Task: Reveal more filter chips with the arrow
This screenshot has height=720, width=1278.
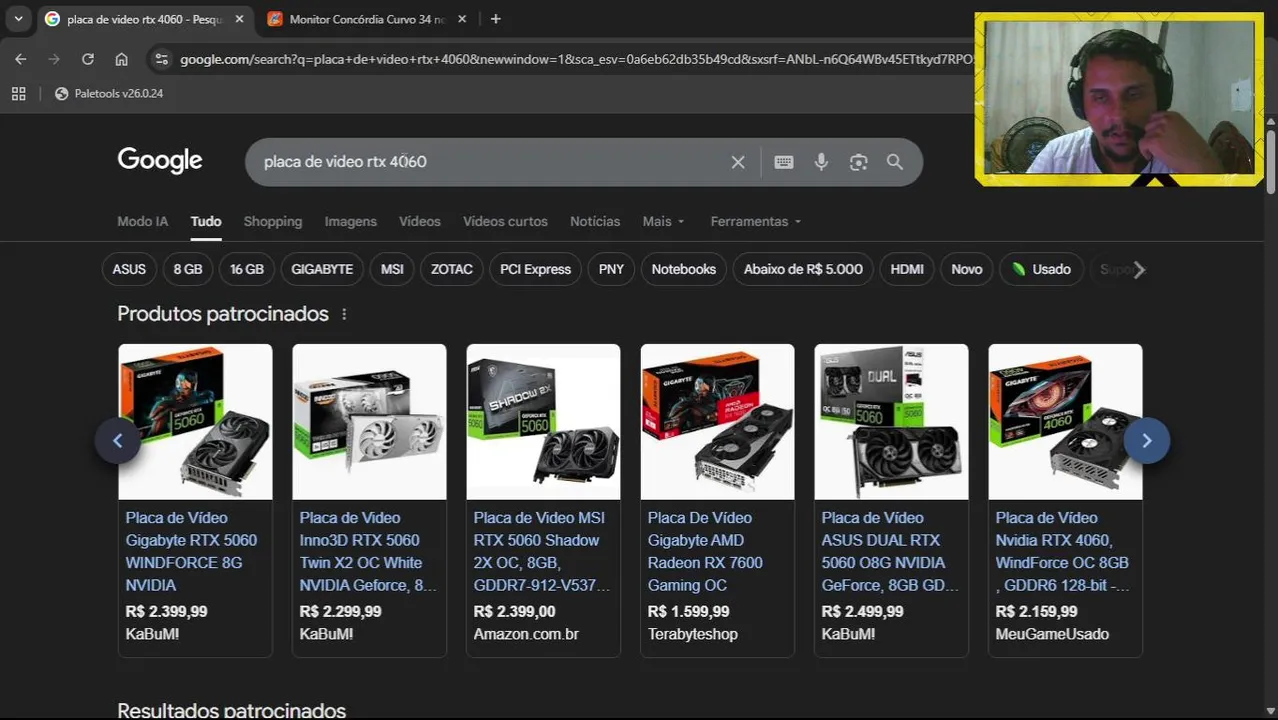Action: (x=1138, y=269)
